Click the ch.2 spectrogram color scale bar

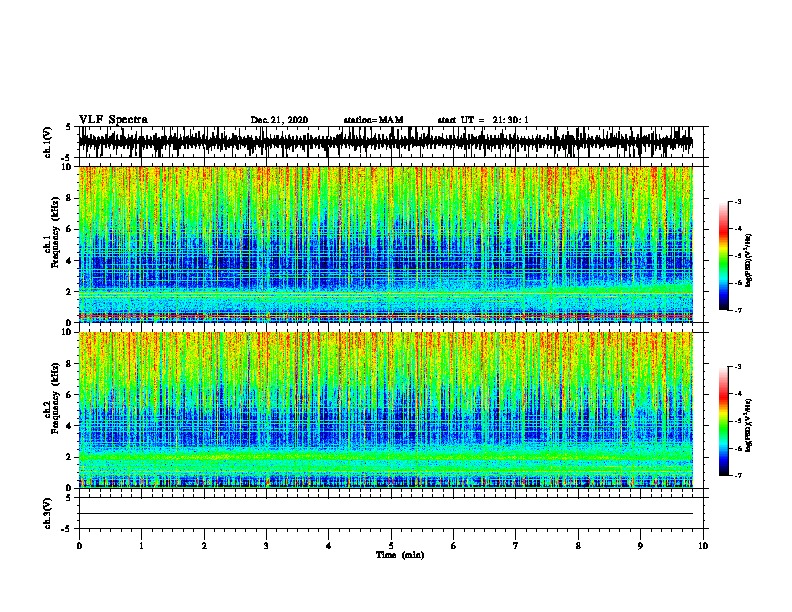724,421
